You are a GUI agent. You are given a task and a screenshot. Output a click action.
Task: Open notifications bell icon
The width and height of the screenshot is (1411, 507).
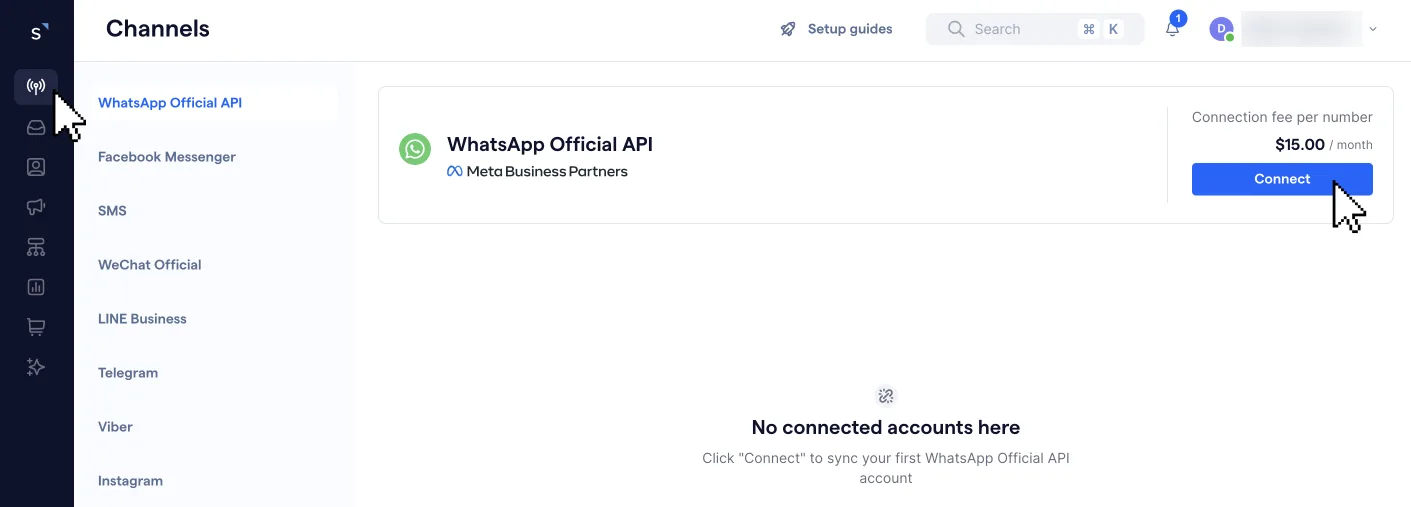[1173, 29]
